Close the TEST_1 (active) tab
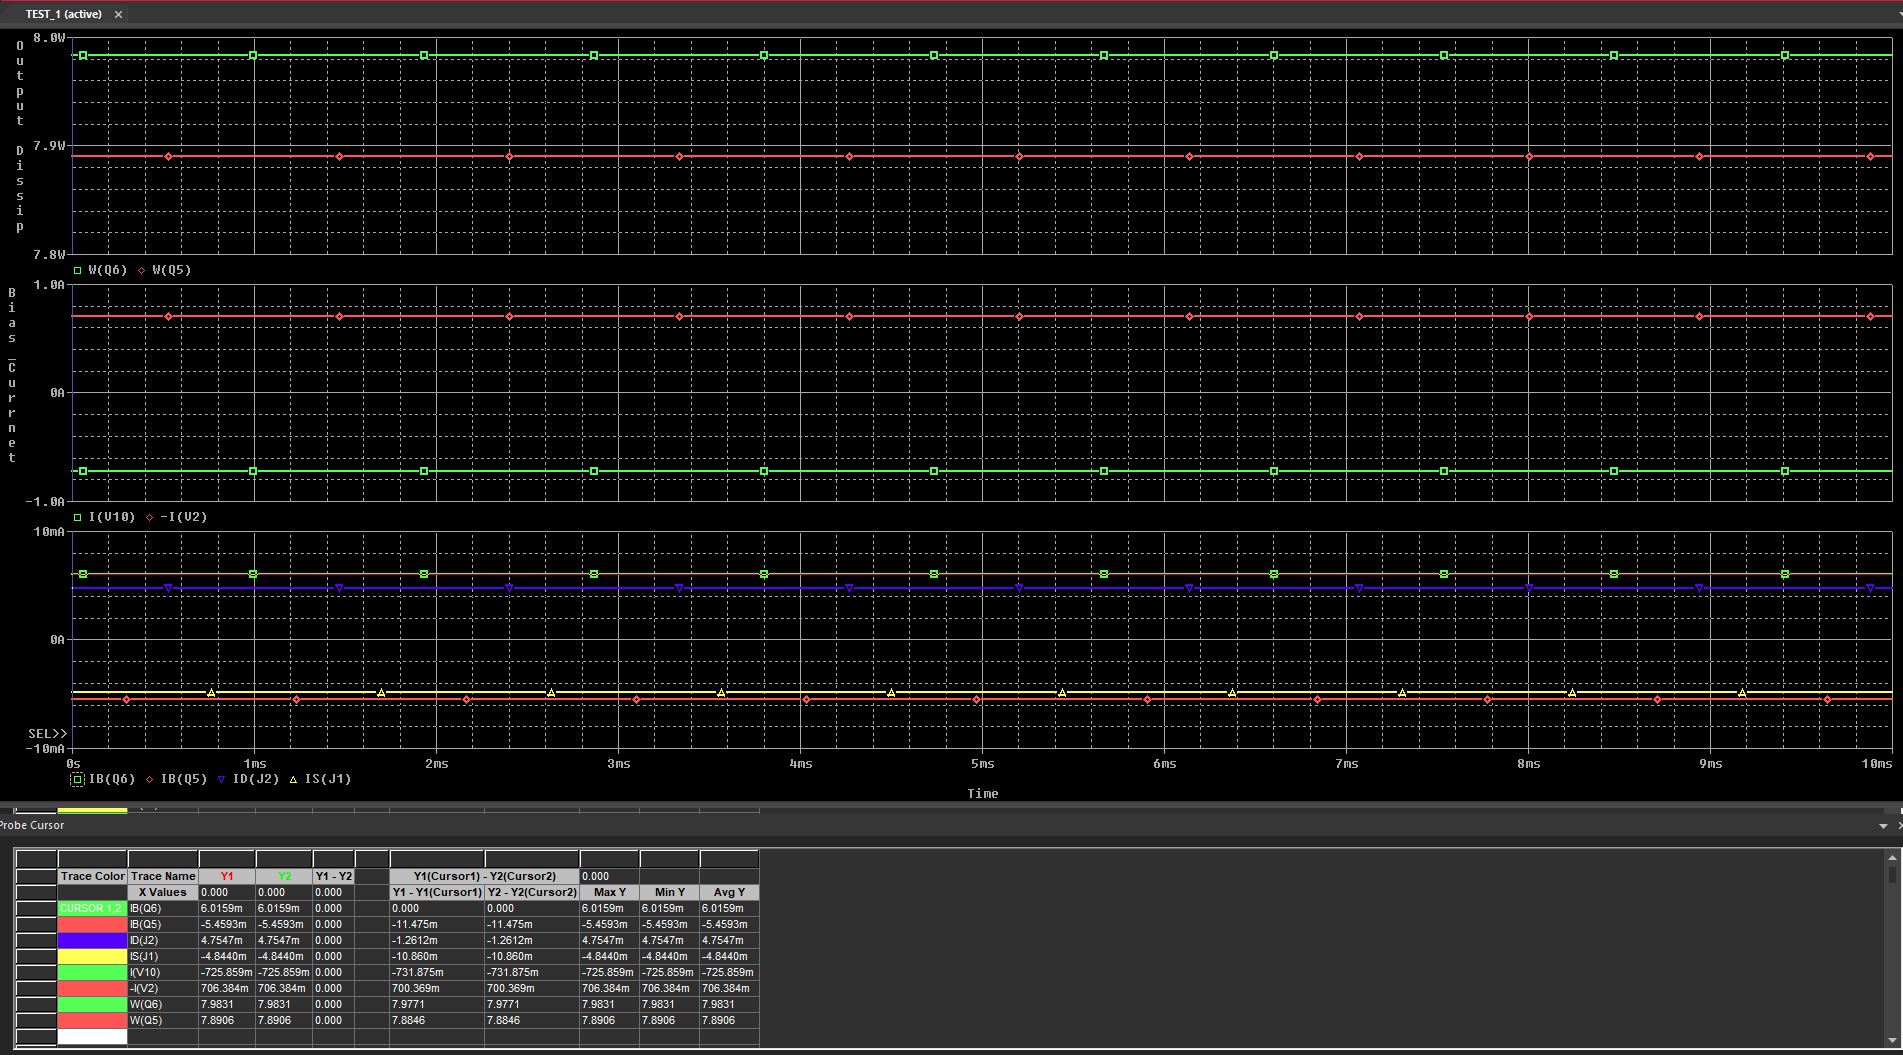This screenshot has height=1055, width=1903. pyautogui.click(x=118, y=14)
